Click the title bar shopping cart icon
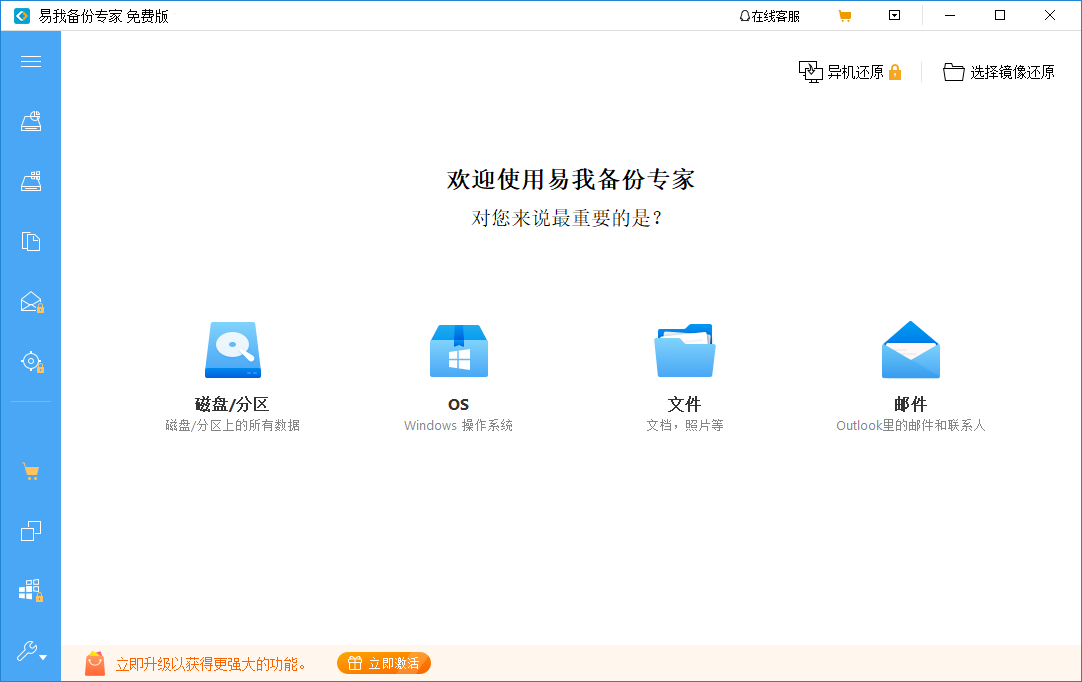 tap(845, 16)
